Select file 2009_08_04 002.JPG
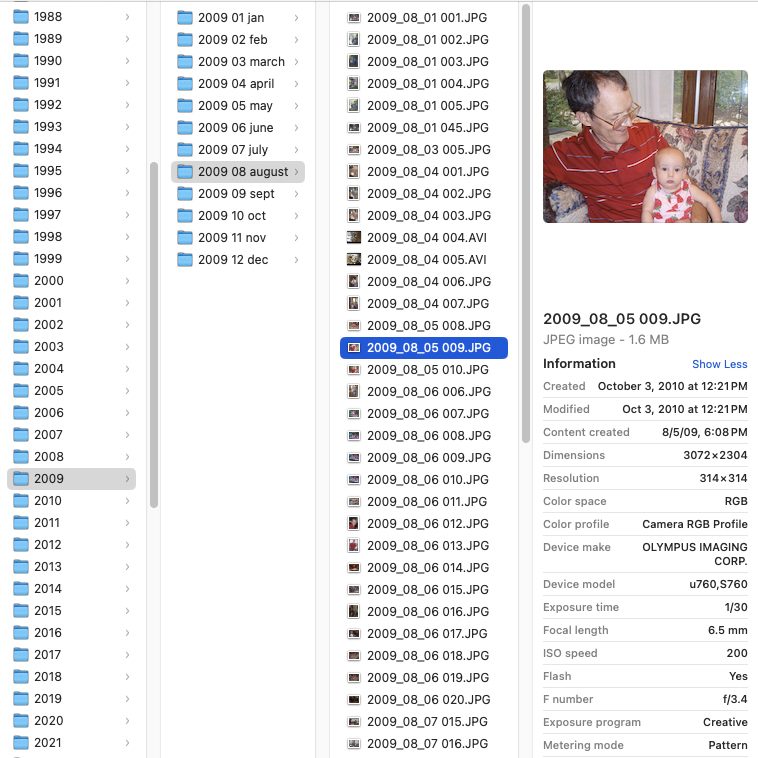Screen dimensions: 758x758 424,194
